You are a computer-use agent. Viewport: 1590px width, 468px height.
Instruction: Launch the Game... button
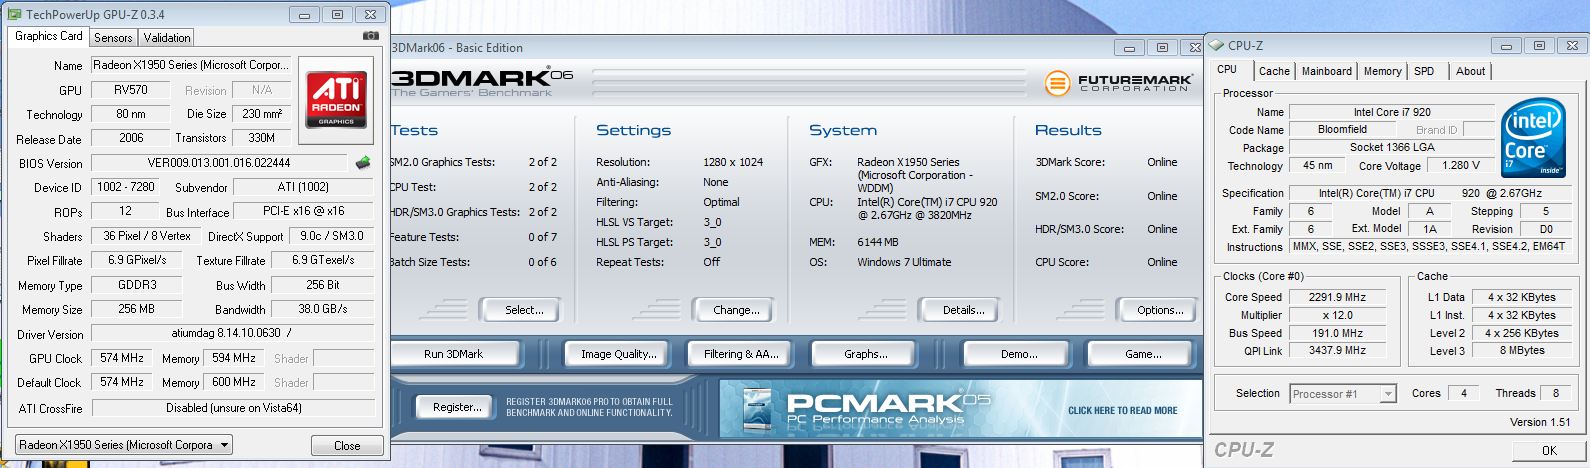[x=1143, y=354]
